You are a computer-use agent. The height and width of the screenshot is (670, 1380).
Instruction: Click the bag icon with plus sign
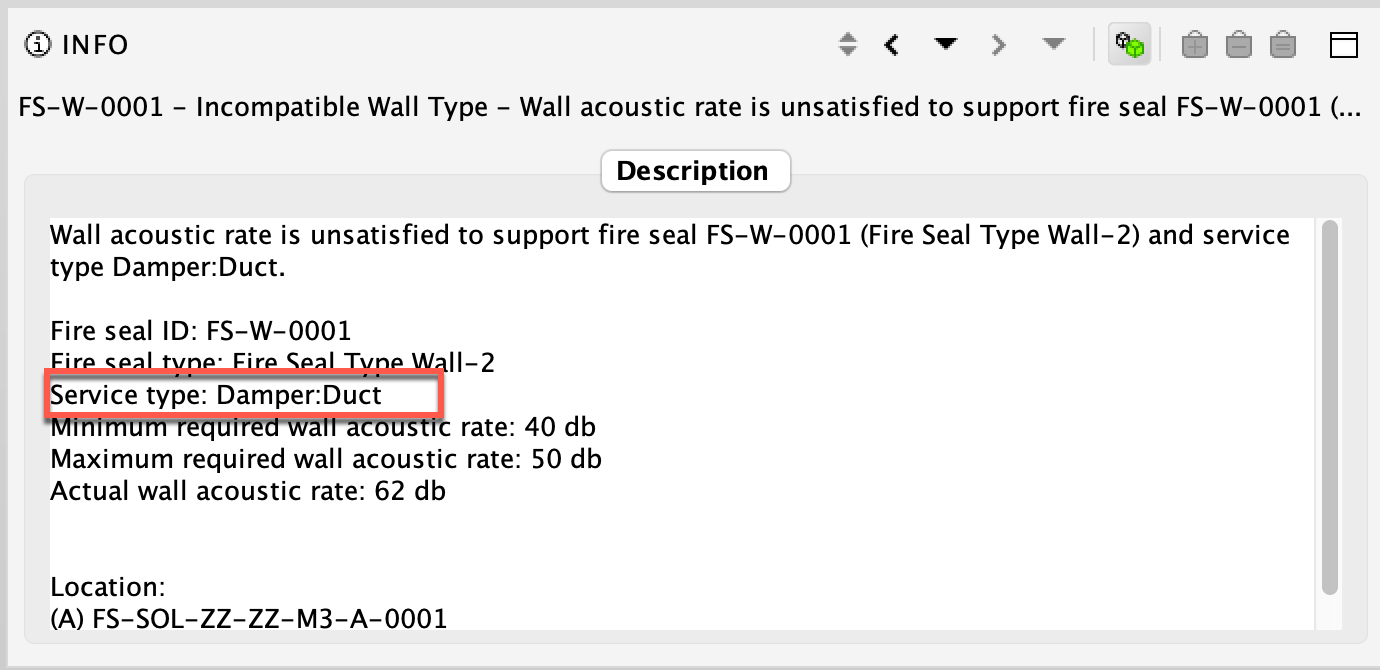click(1195, 44)
